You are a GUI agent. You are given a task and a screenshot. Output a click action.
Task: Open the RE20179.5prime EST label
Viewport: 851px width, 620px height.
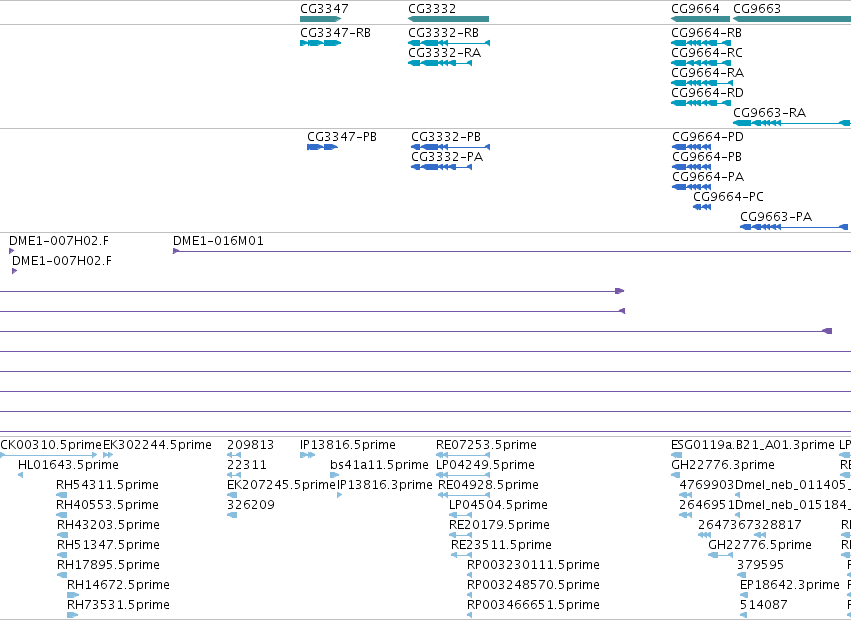(499, 525)
